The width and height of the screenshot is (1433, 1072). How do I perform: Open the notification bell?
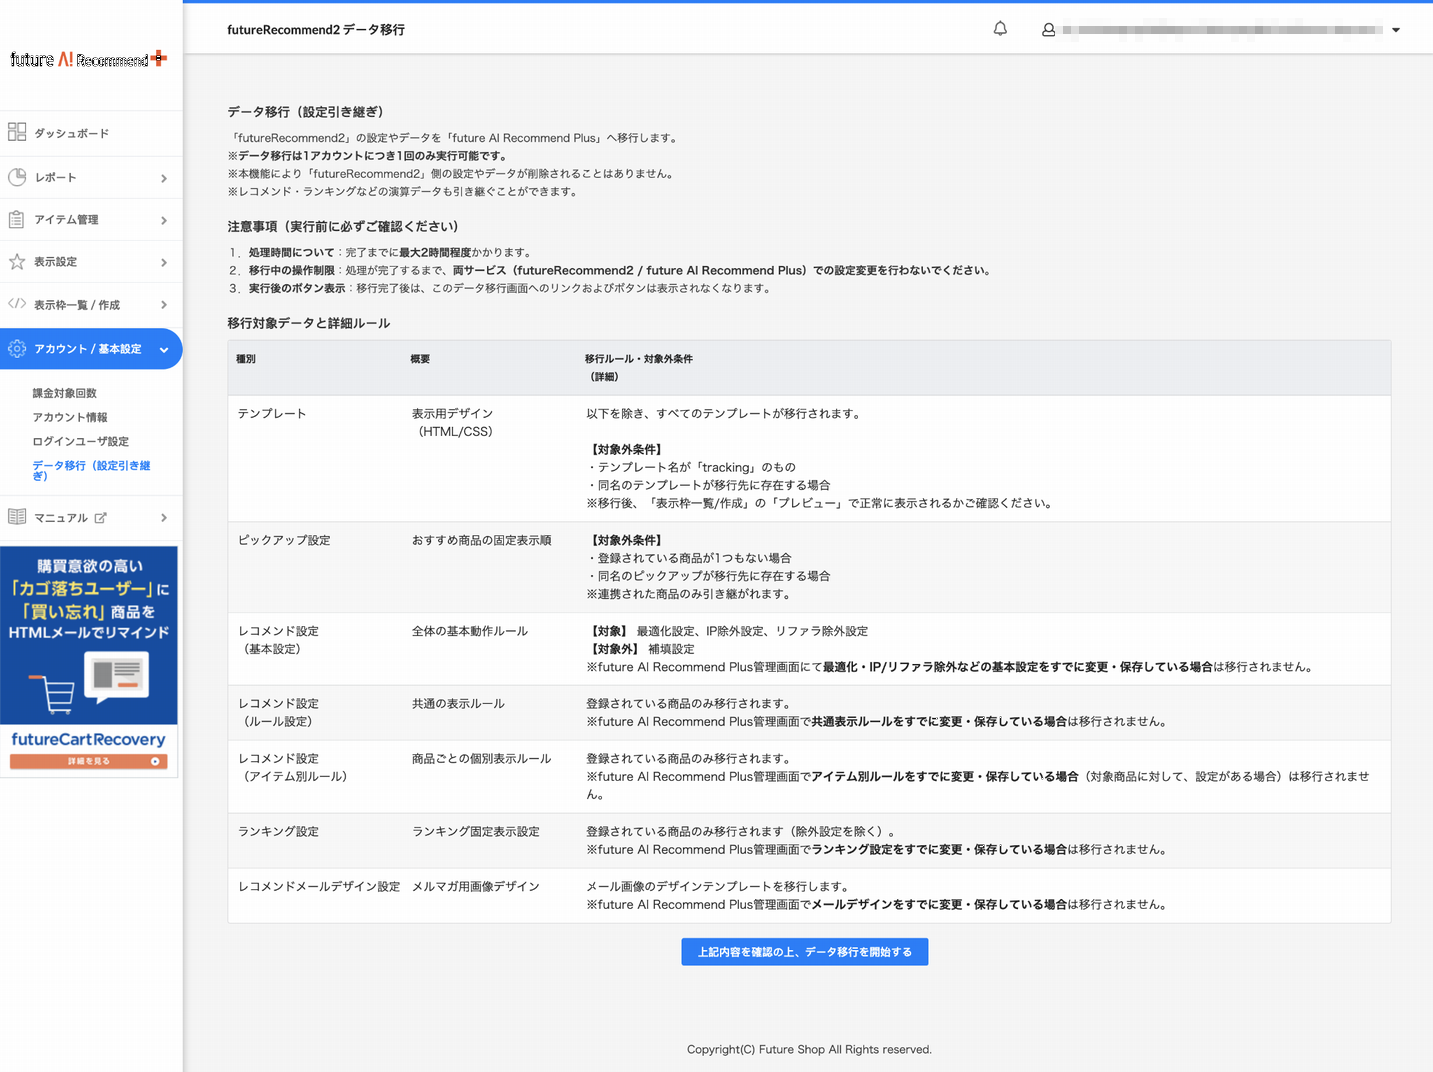1000,29
